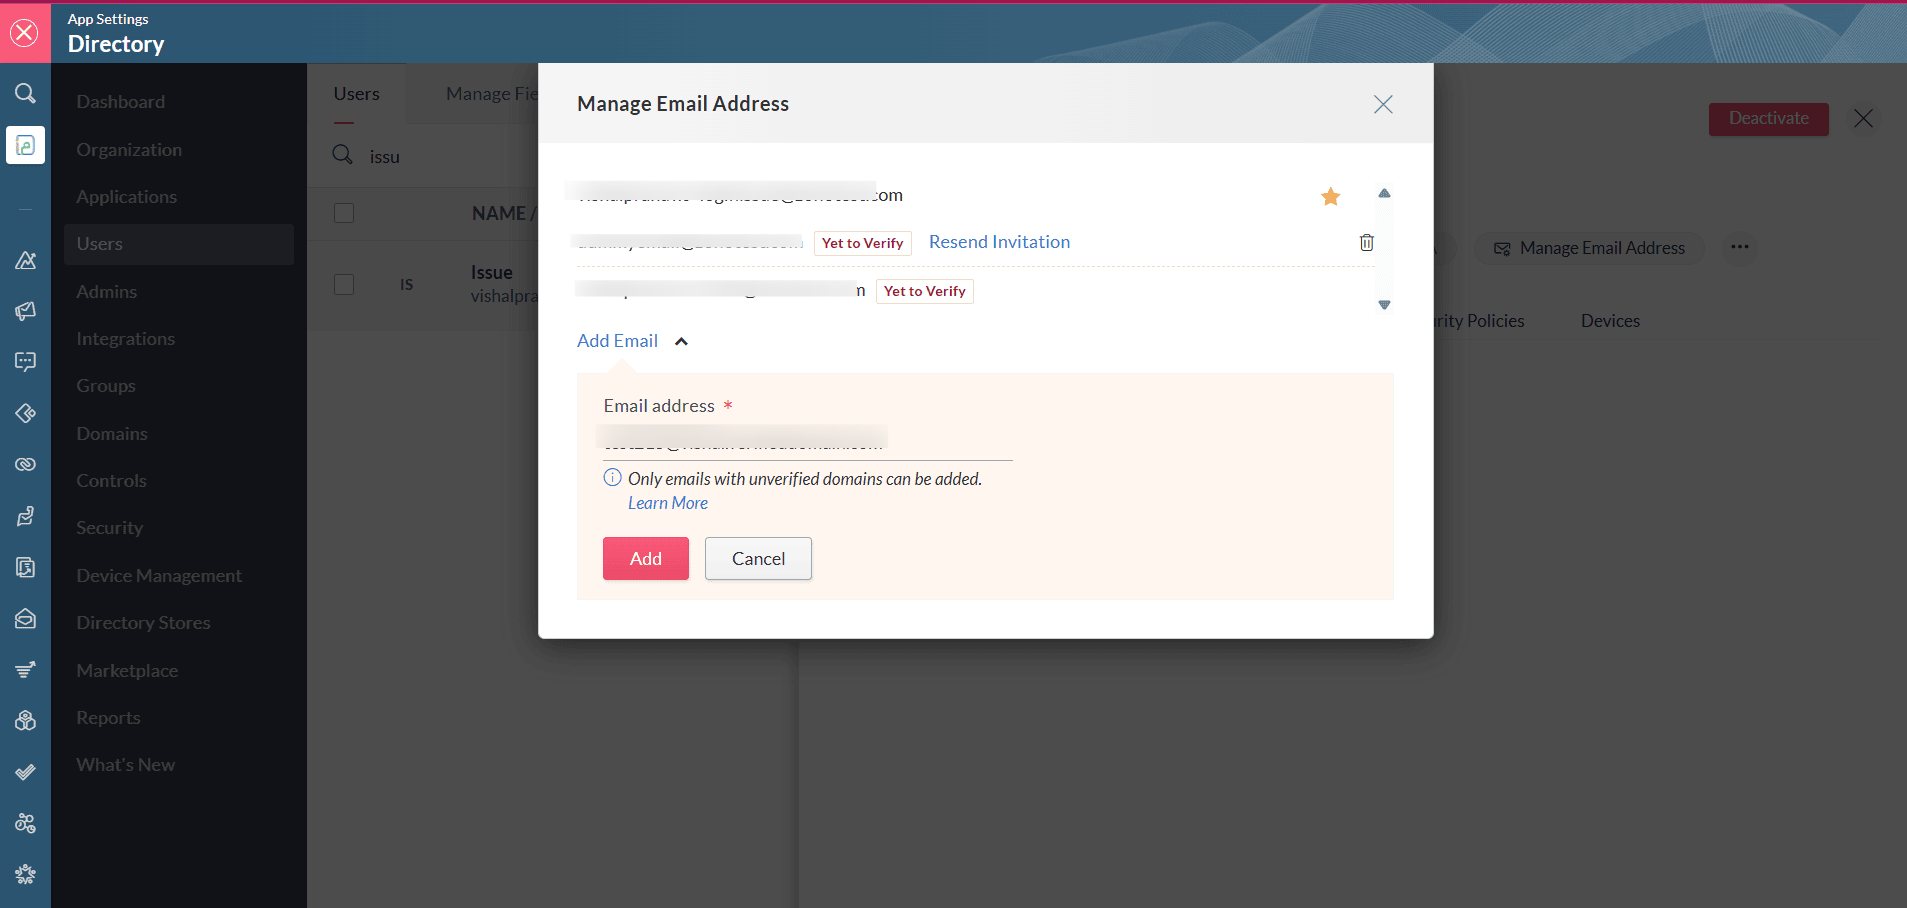Delete the unverified email via trash icon

(x=1366, y=242)
